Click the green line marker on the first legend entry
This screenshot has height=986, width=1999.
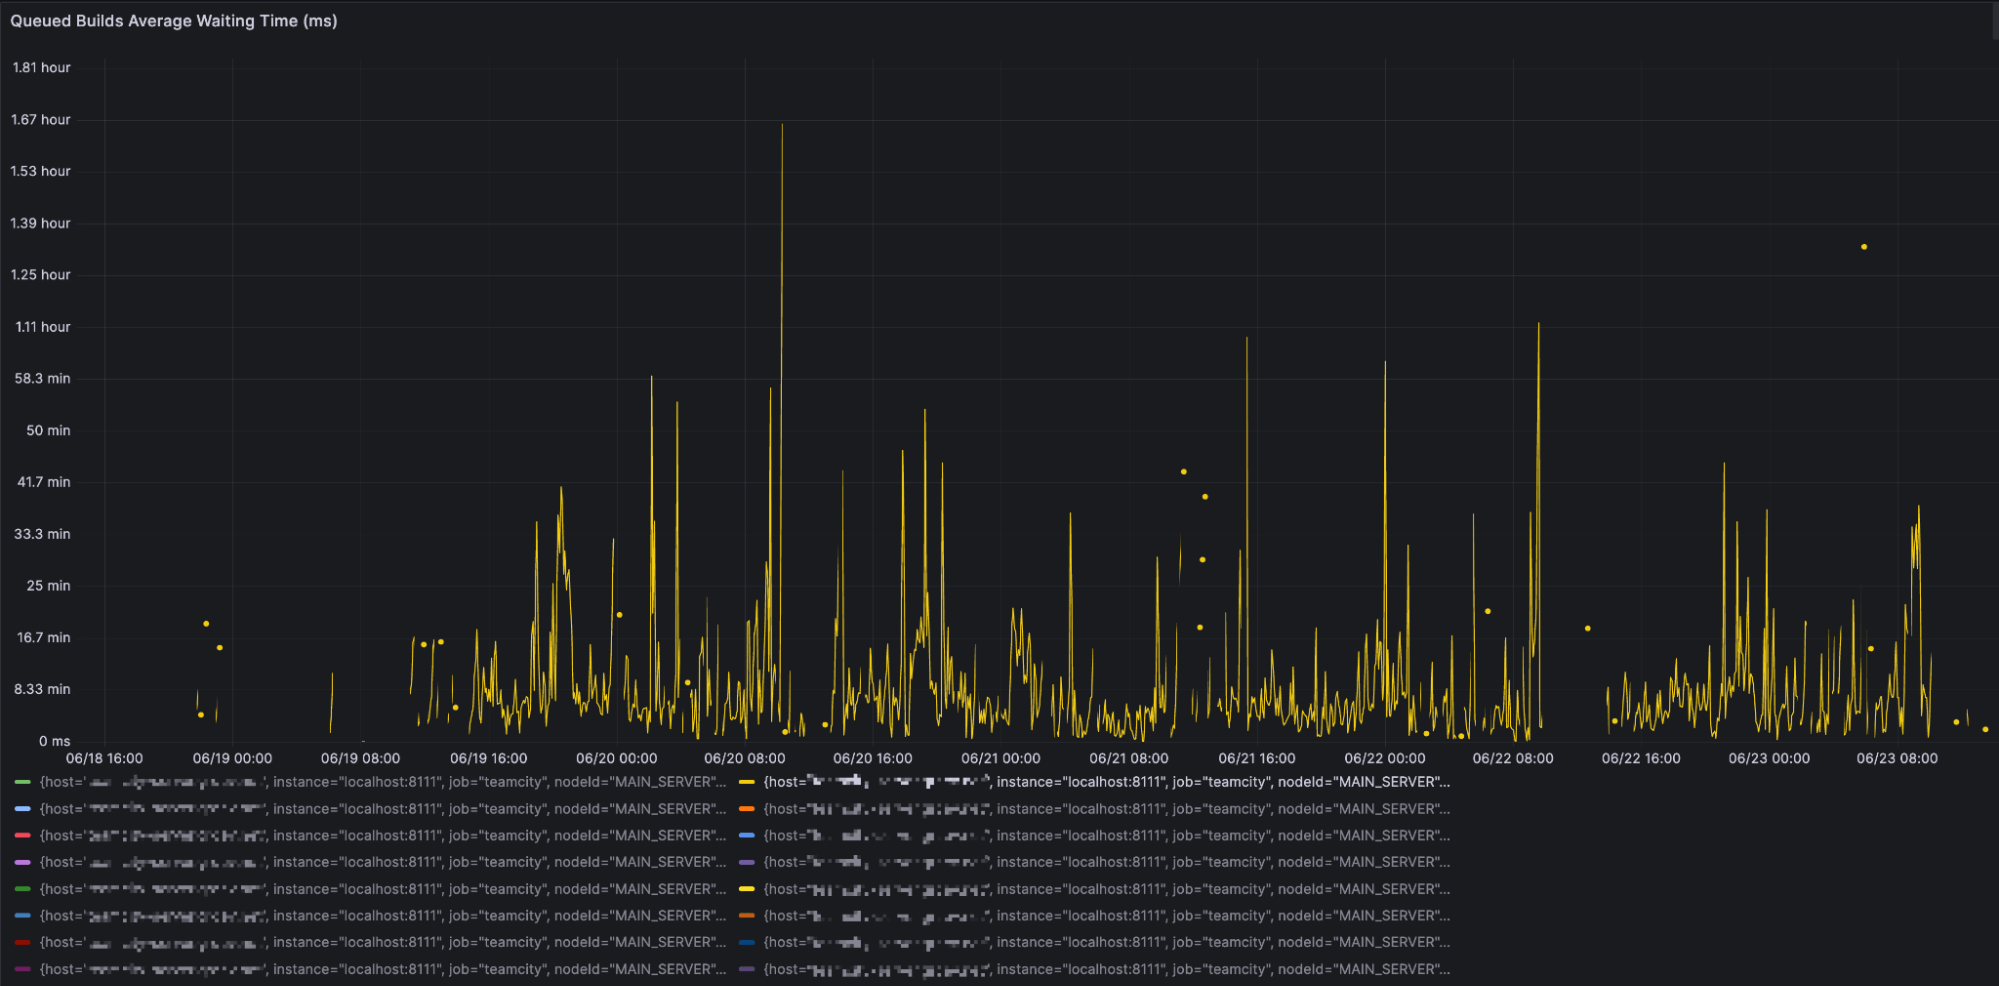point(22,781)
